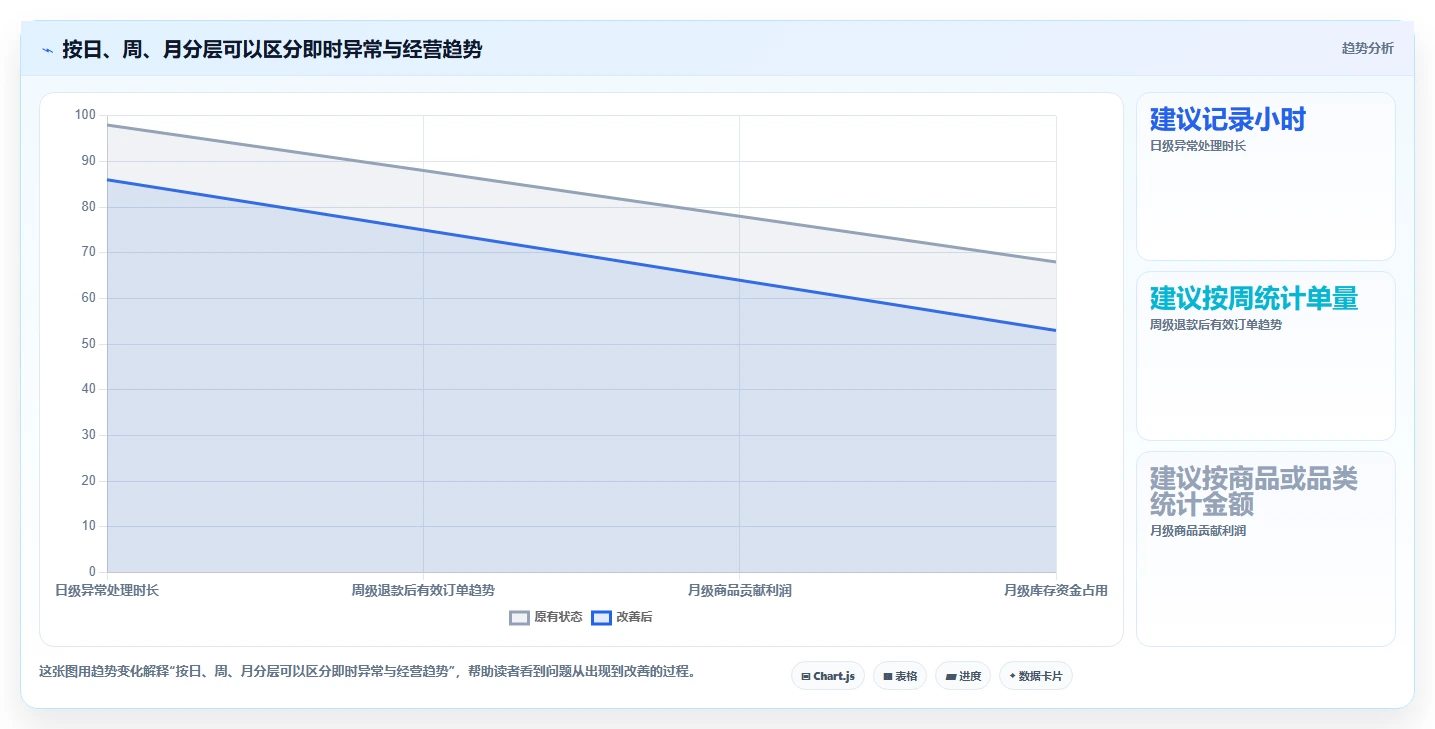1435x729 pixels.
Task: Click the gray 原有状态 legend swatch
Action: (x=519, y=618)
